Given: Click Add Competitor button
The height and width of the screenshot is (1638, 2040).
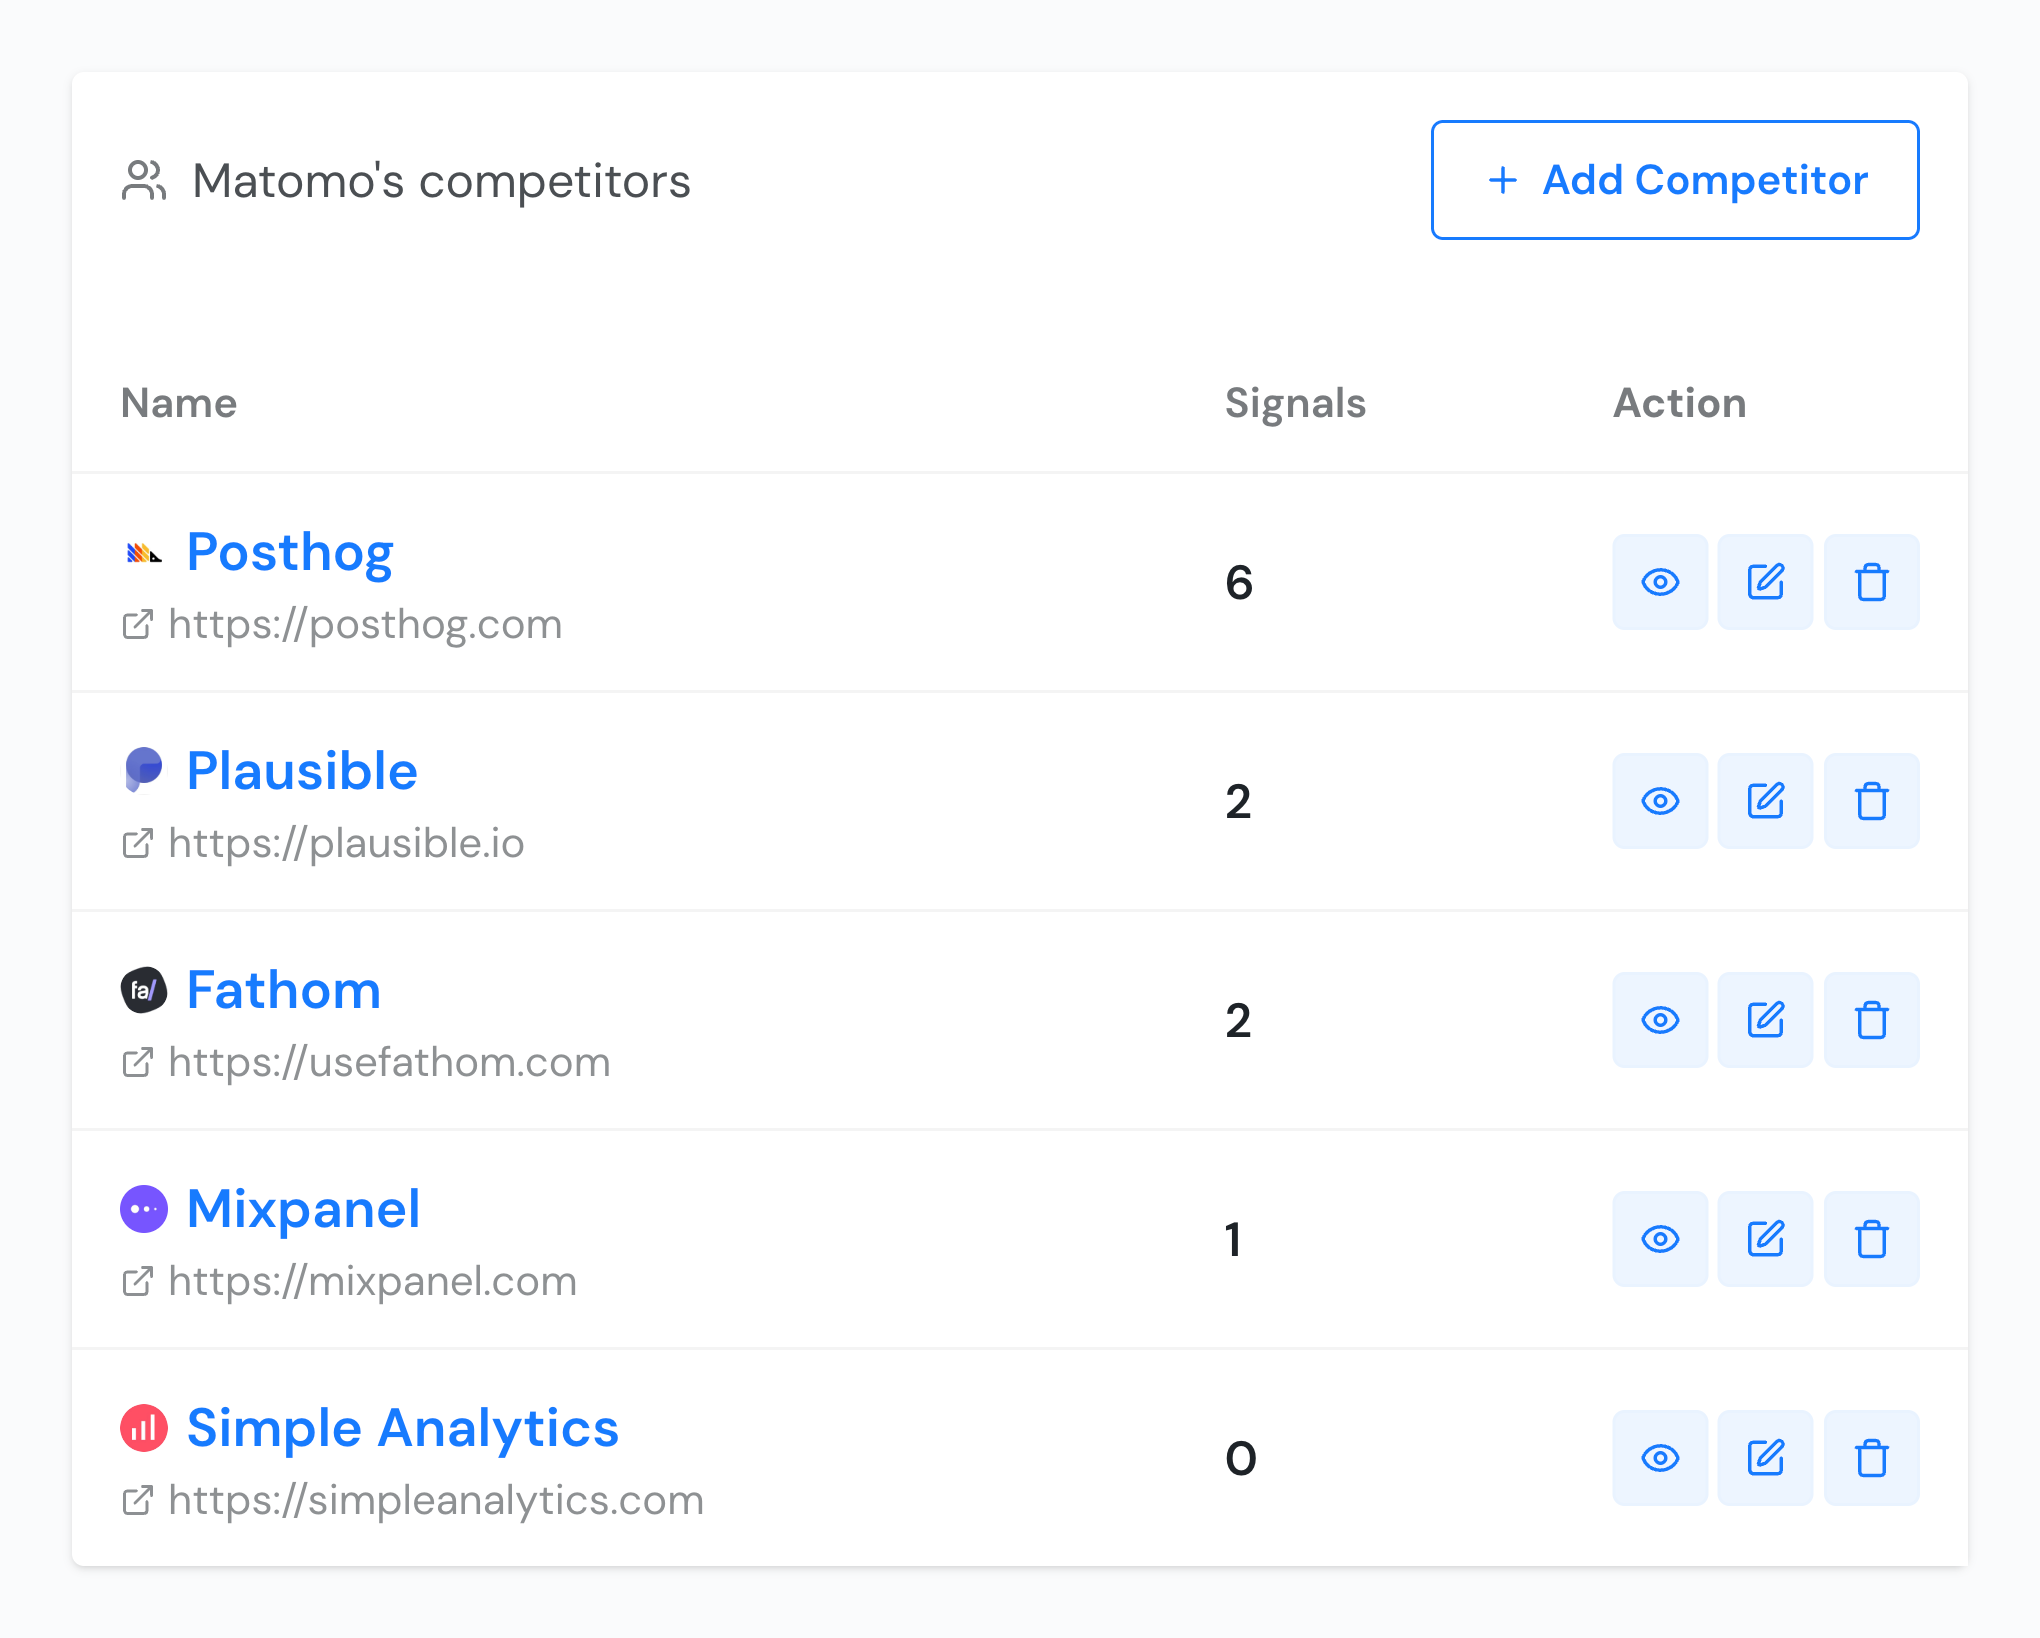Looking at the screenshot, I should tap(1674, 180).
